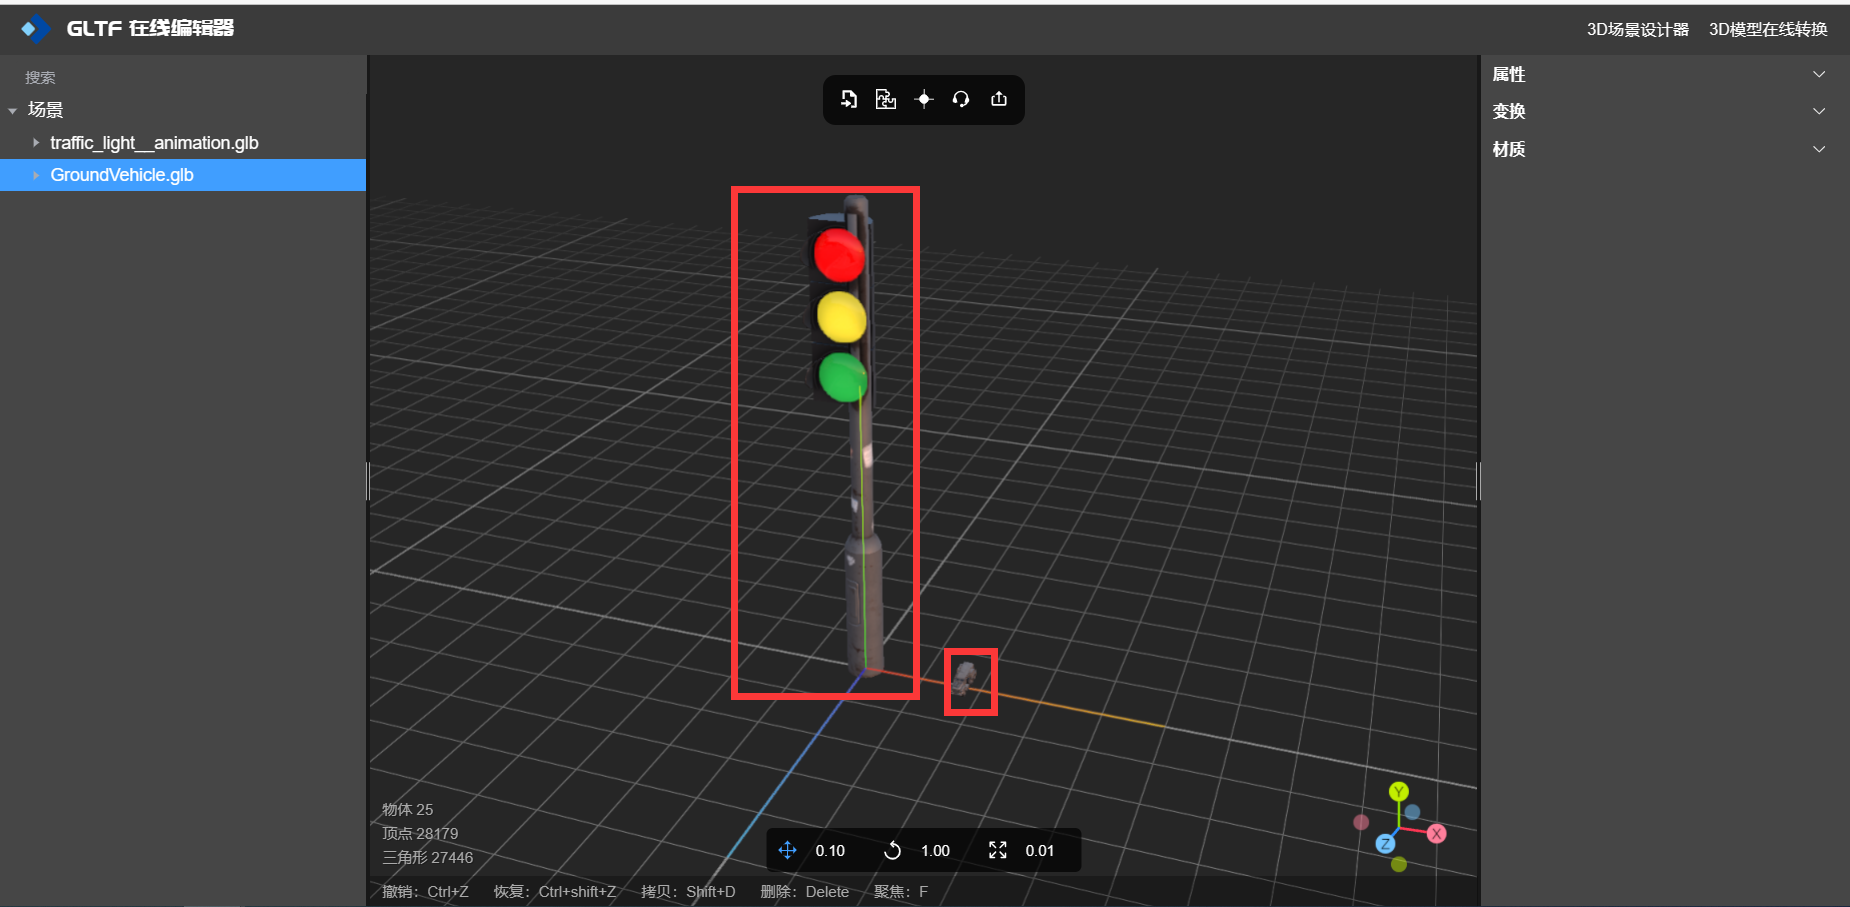Click the rotate snap value 1.00
Screen dimensions: 1850x907
coord(935,851)
